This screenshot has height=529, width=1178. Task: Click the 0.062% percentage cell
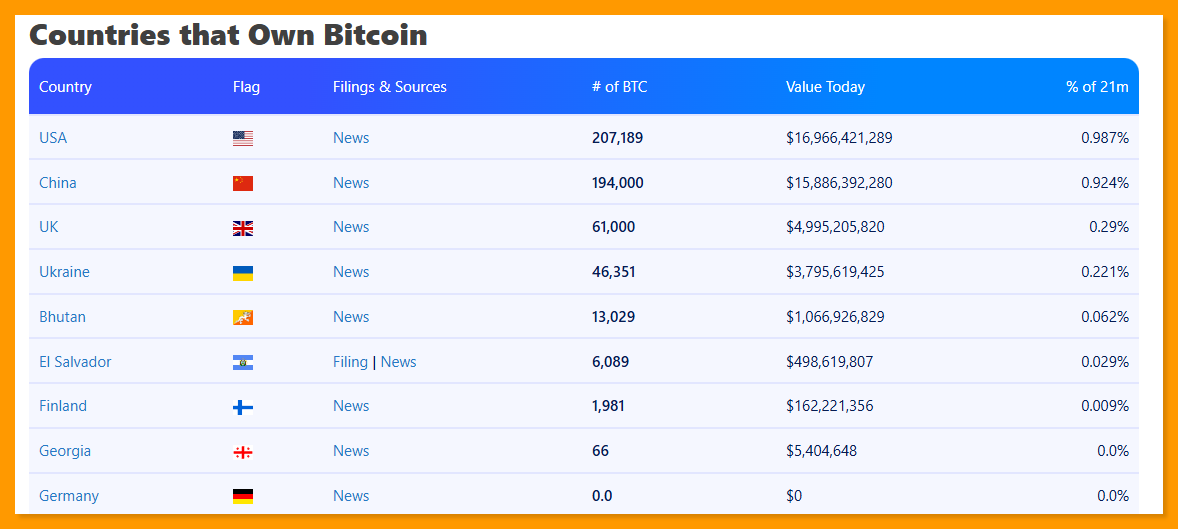click(x=1105, y=317)
